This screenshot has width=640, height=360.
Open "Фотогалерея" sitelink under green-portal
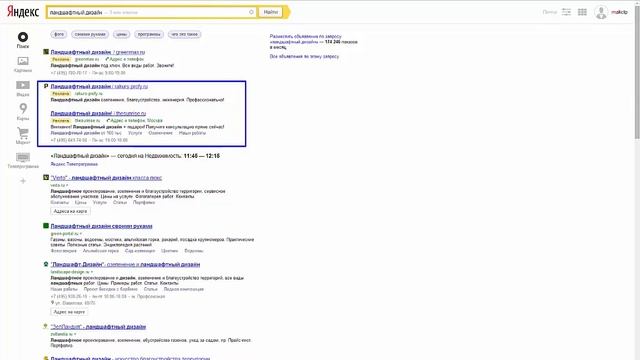64,251
